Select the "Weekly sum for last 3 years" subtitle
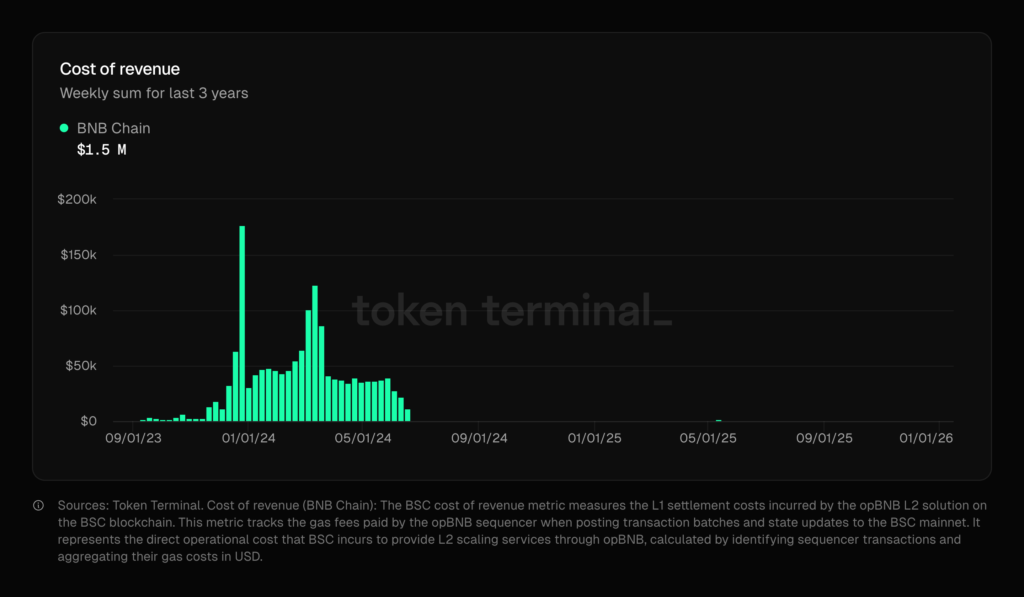This screenshot has height=597, width=1024. point(154,93)
